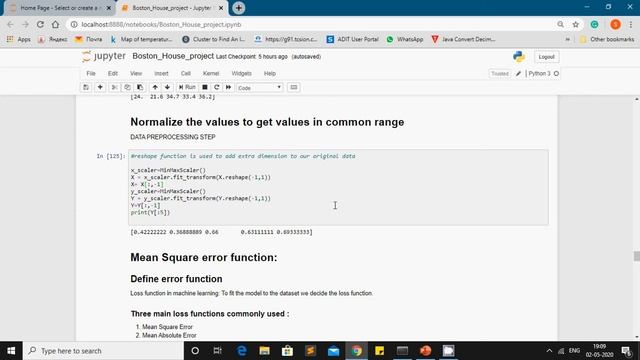Click the Python logo icon
This screenshot has width=640, height=360.
[x=519, y=56]
